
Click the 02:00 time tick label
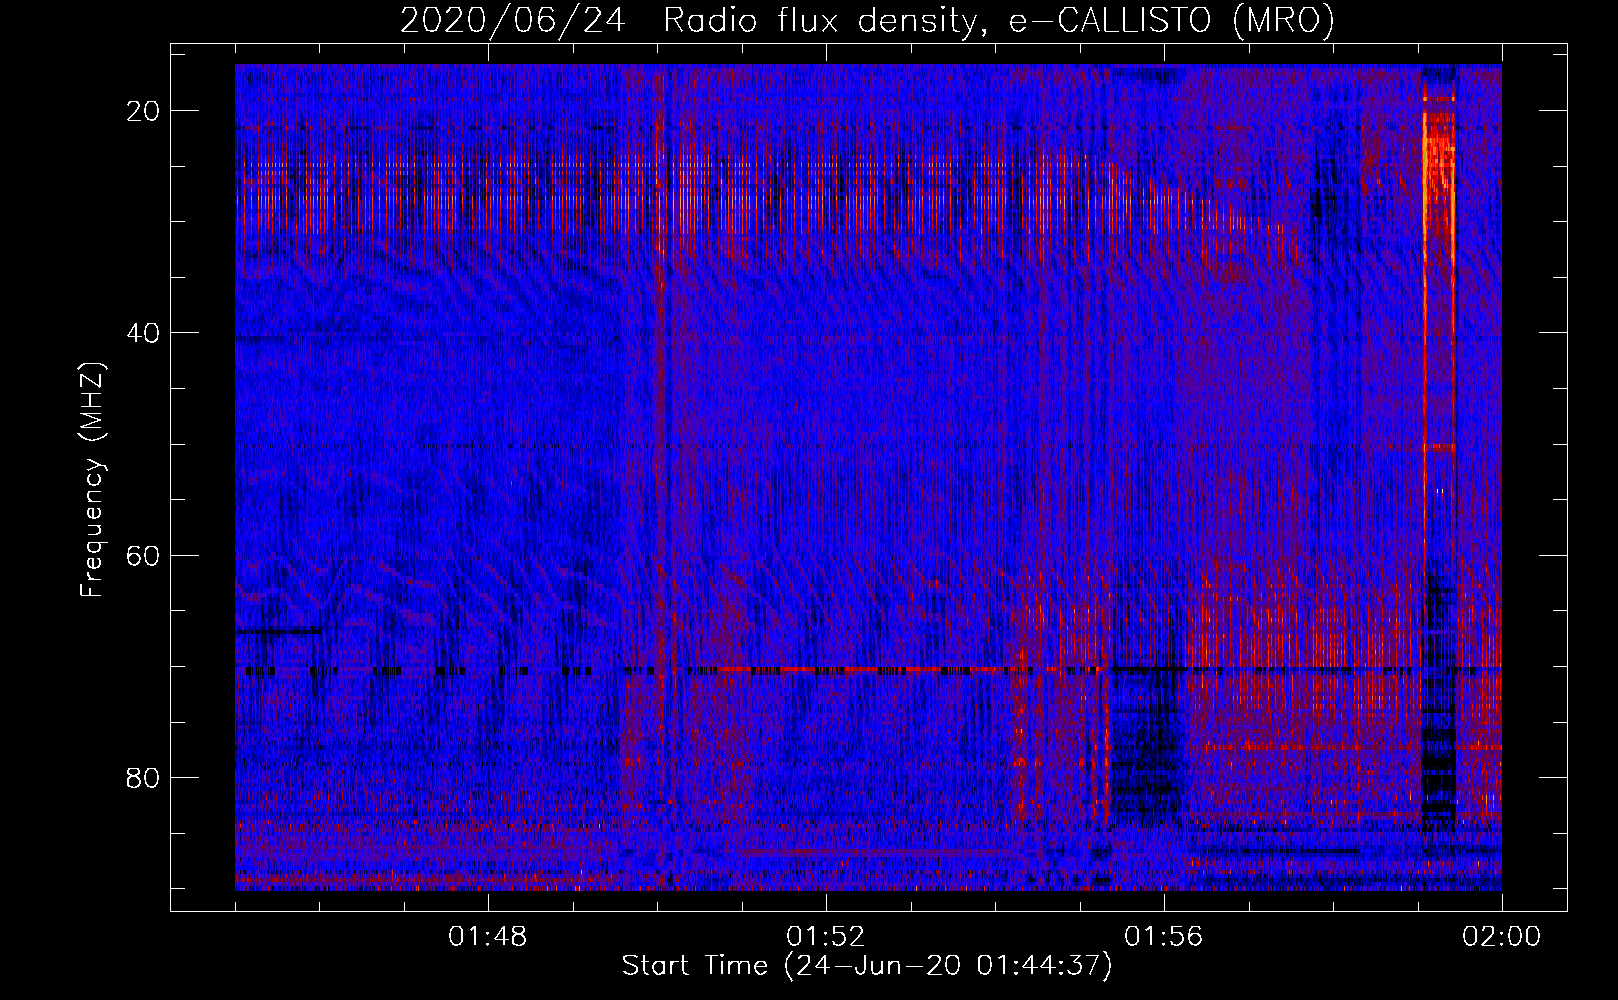1501,937
